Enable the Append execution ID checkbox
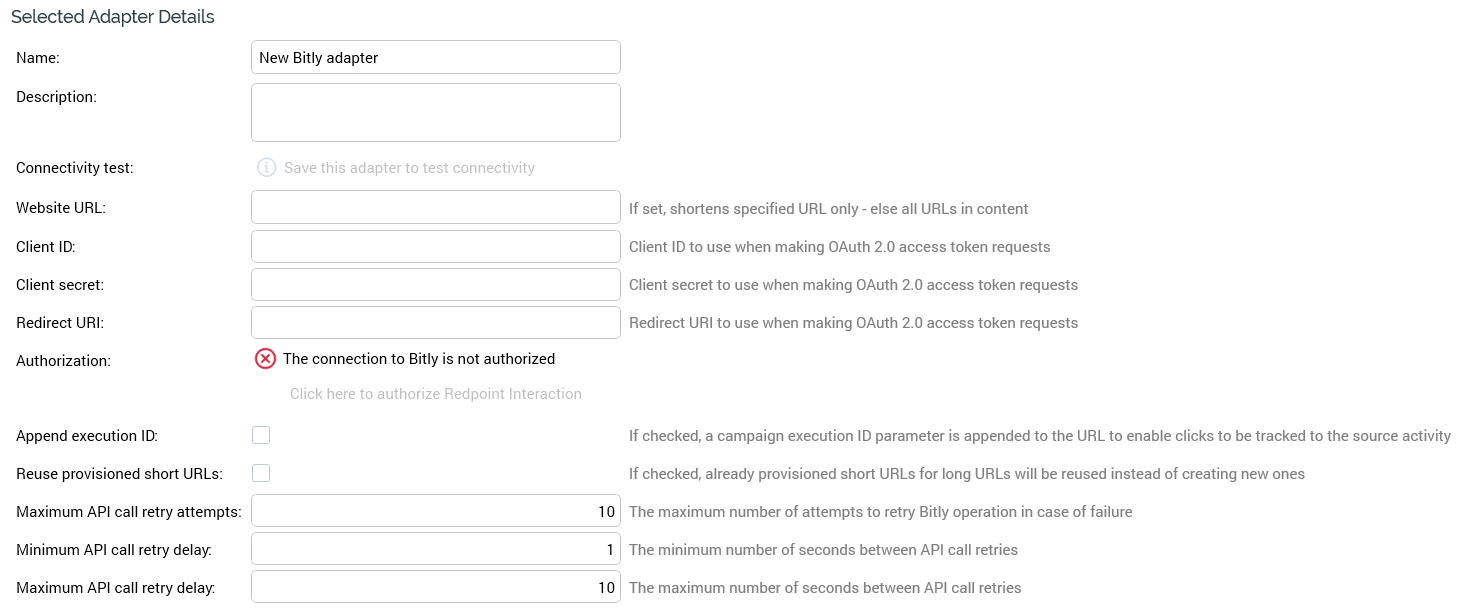Viewport: 1474px width, 613px height. pyautogui.click(x=261, y=435)
